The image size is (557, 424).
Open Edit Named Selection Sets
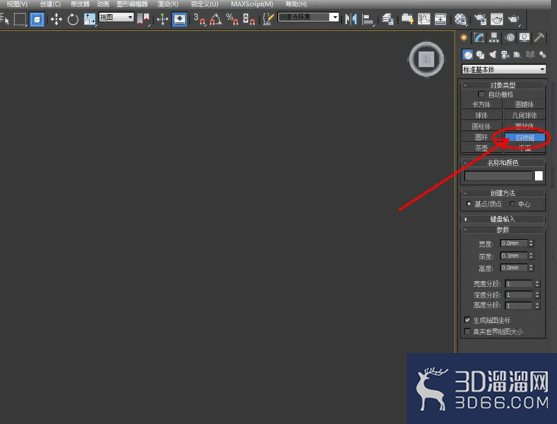point(268,19)
